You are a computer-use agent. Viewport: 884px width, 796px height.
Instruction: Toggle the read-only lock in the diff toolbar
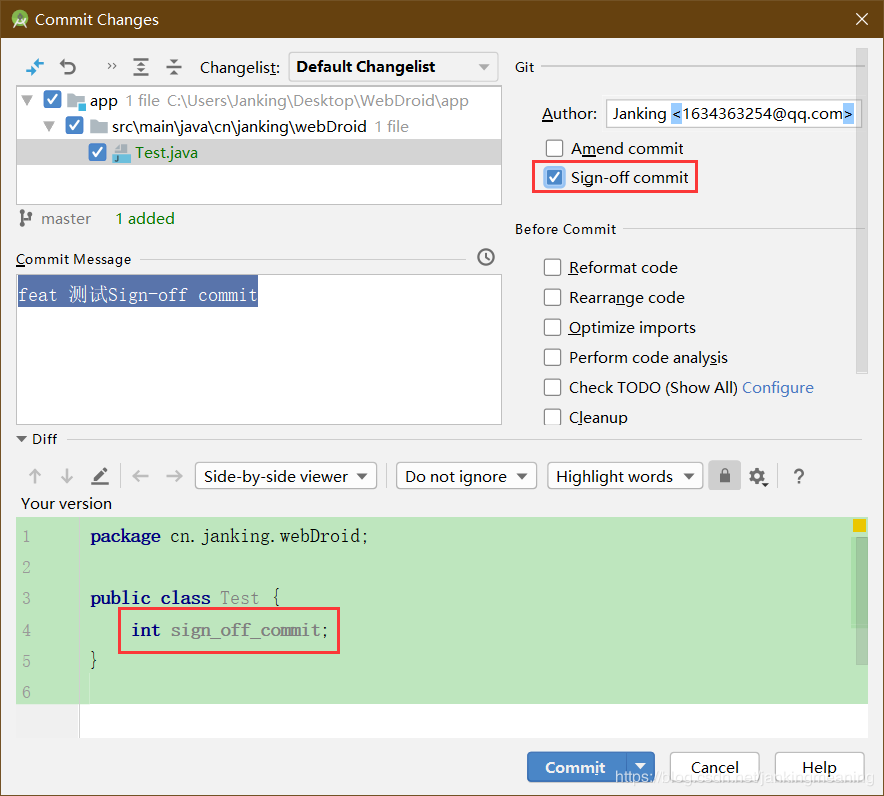(x=724, y=476)
